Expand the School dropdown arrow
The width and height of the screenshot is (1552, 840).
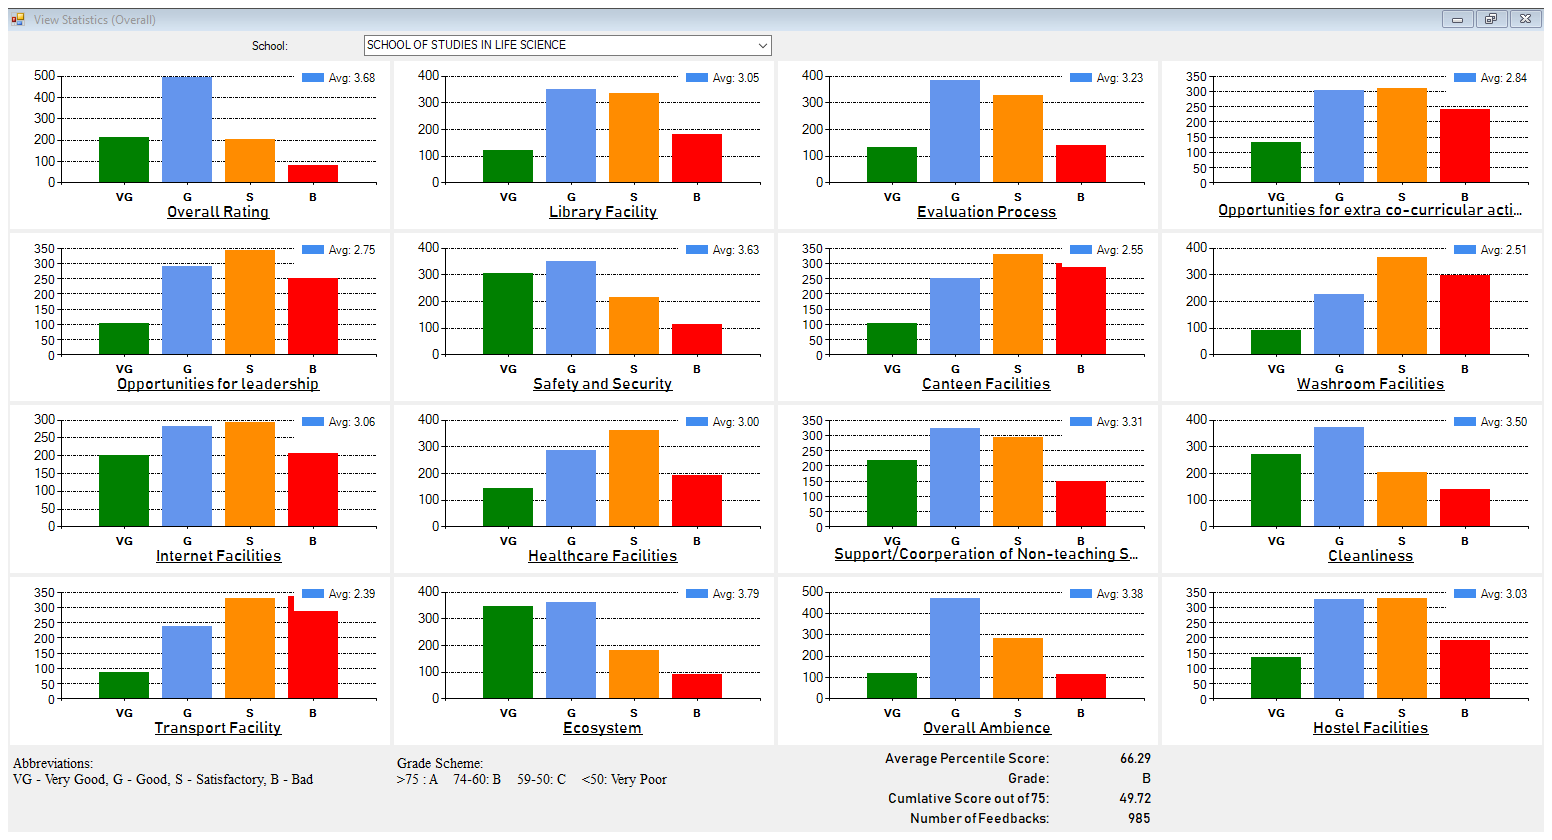763,45
